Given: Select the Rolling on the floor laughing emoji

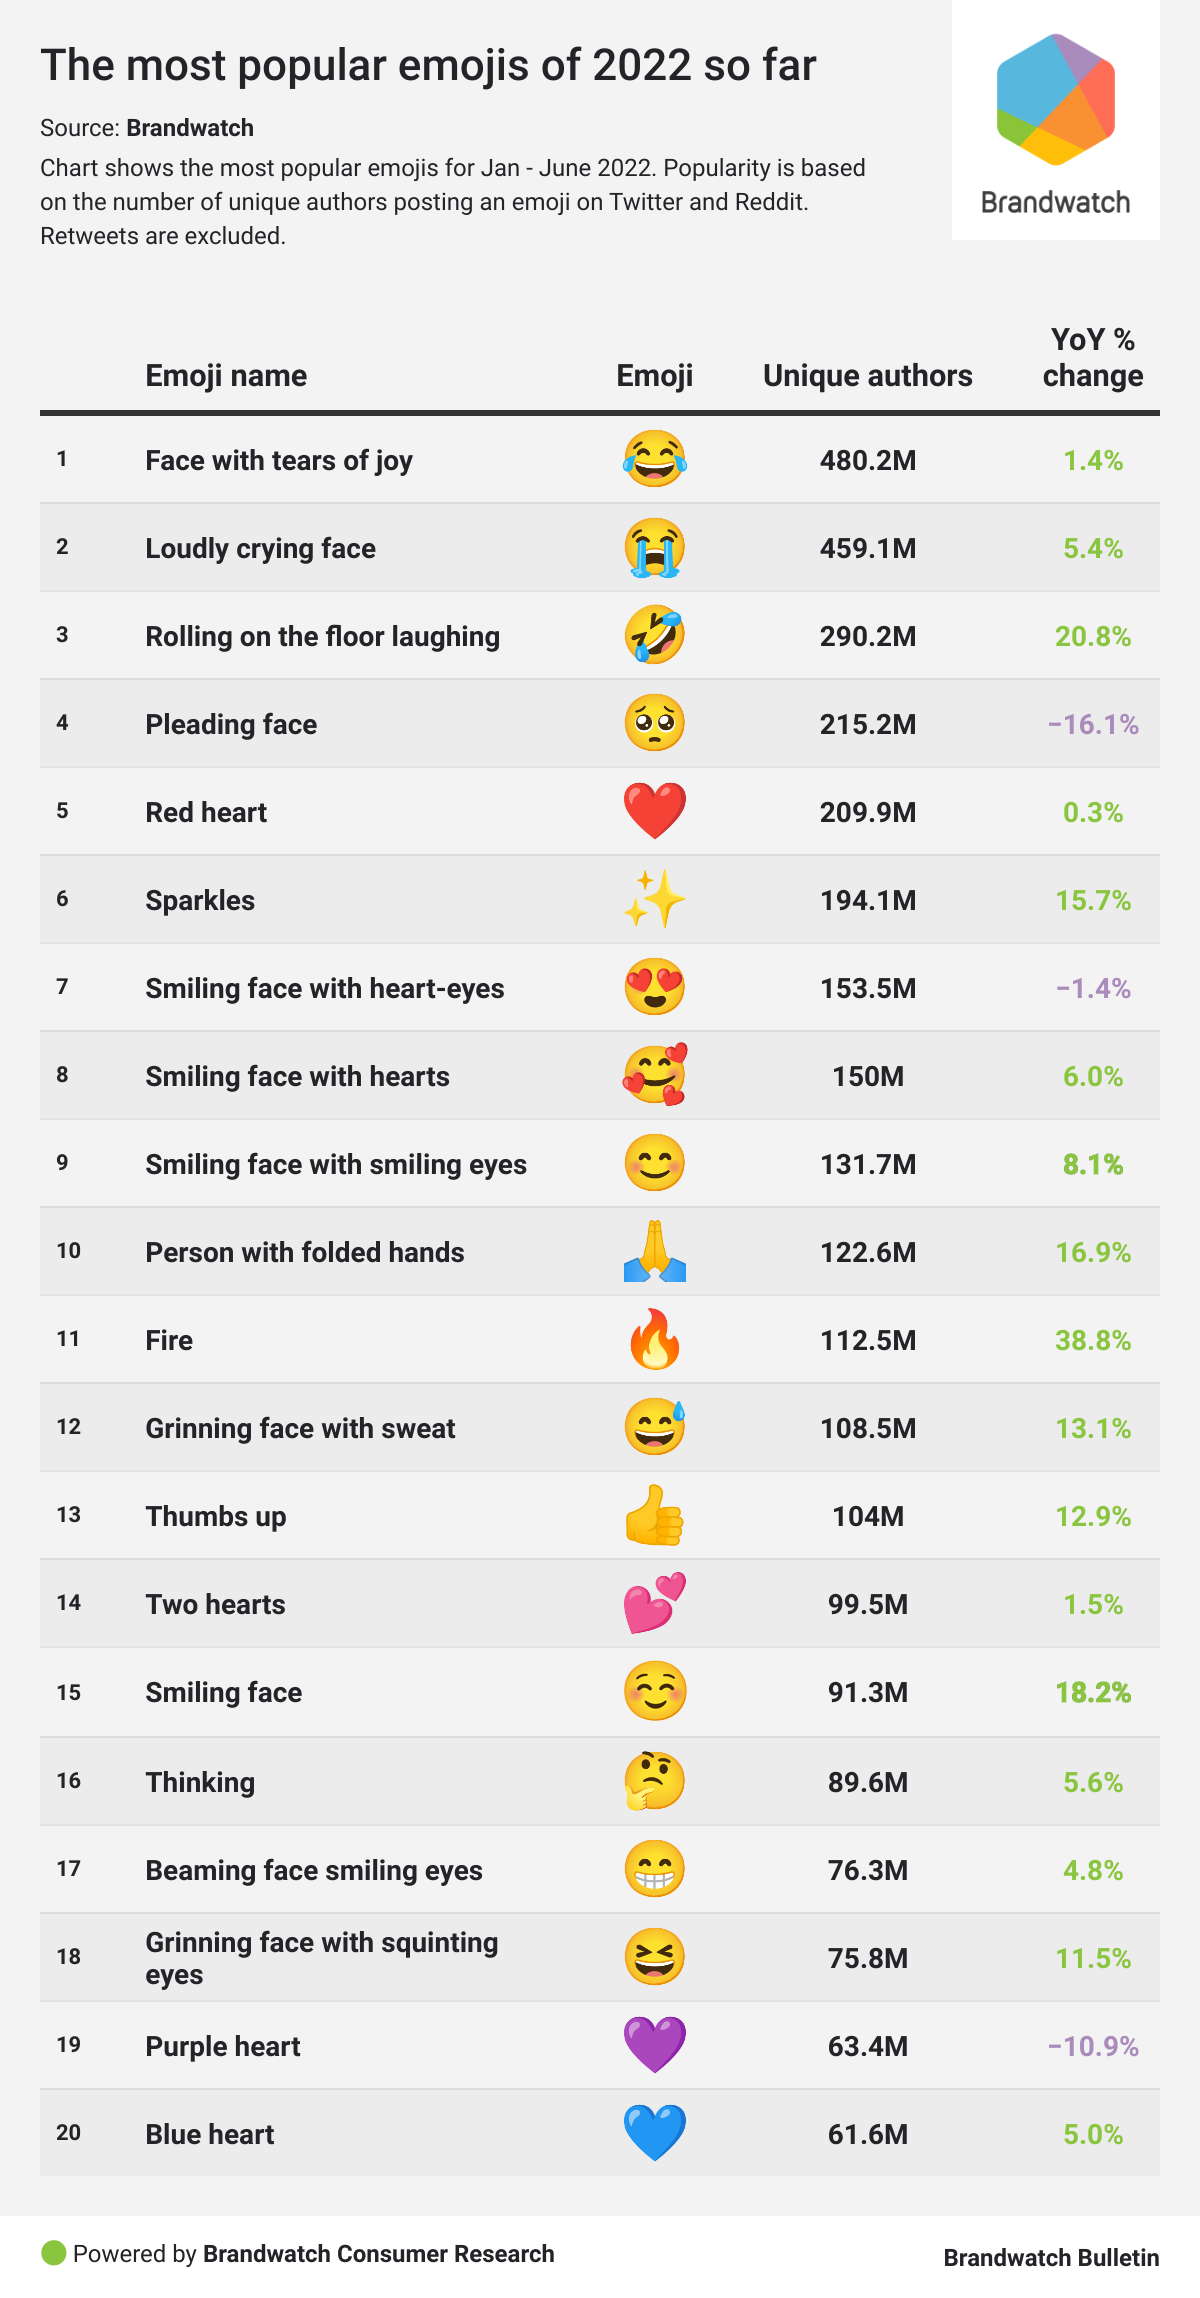Looking at the screenshot, I should 654,636.
